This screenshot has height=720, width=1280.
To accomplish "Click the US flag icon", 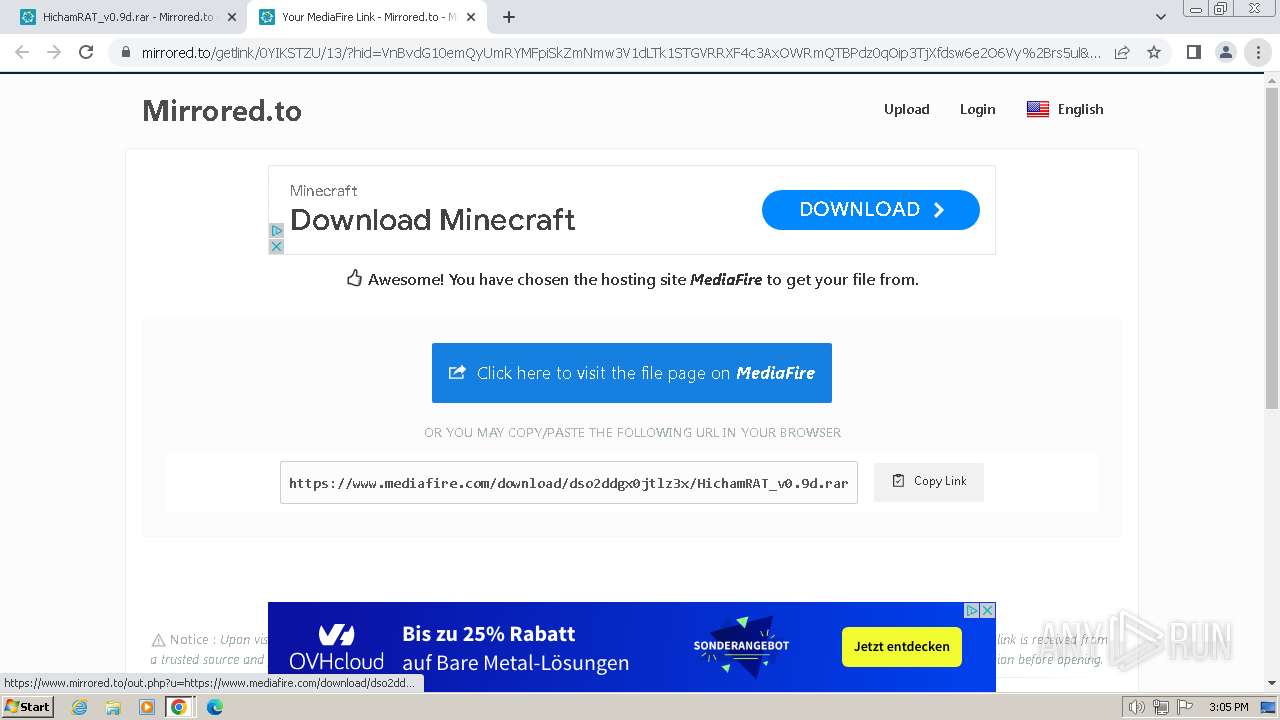I will 1038,109.
